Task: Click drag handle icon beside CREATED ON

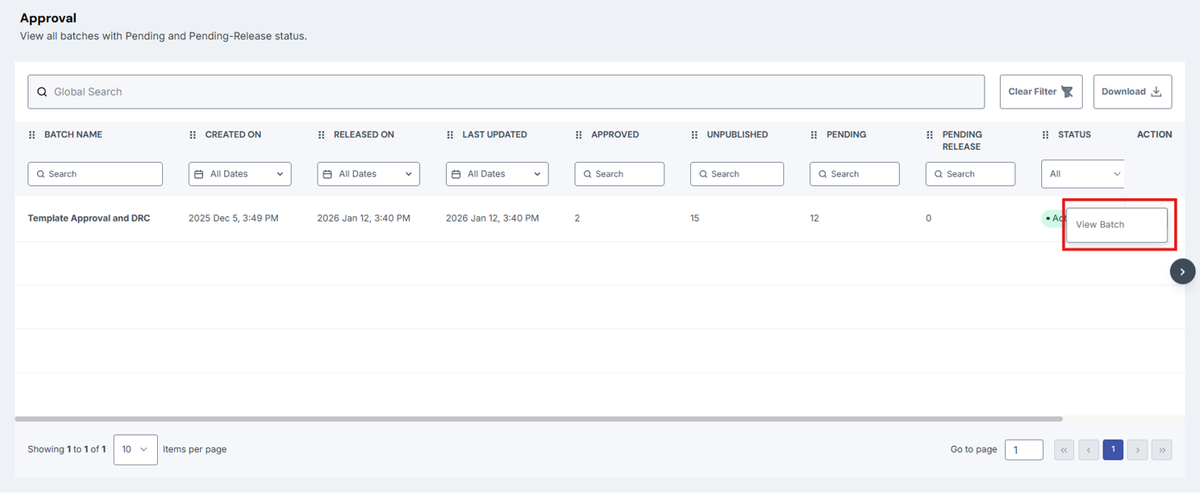Action: pos(193,135)
